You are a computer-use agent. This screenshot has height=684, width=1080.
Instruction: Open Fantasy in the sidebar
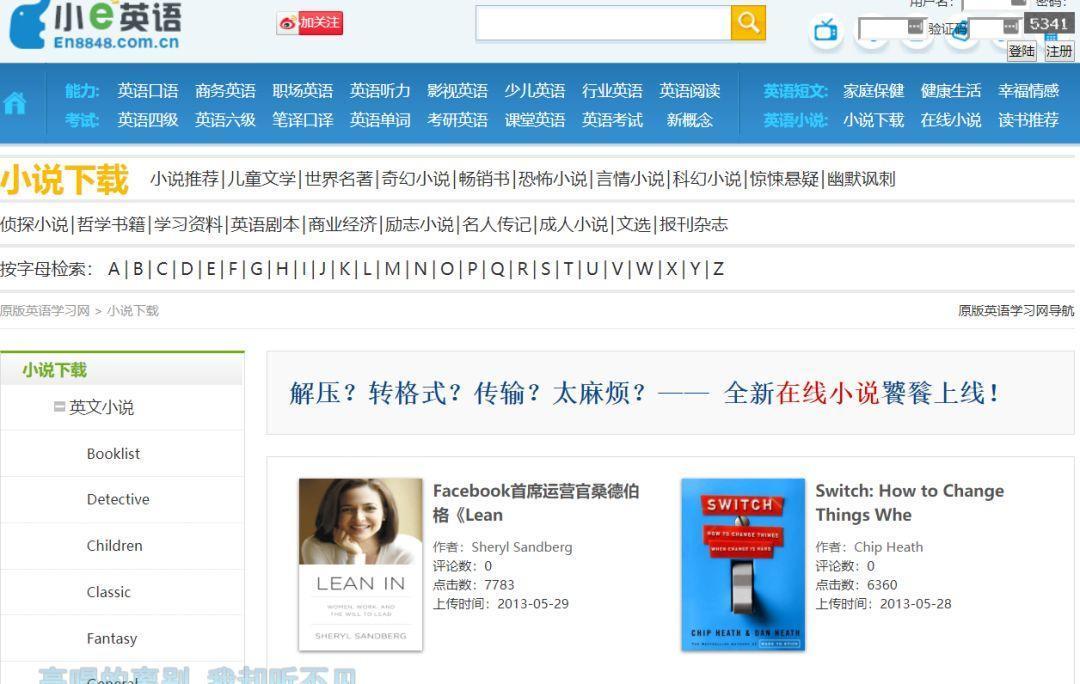112,639
